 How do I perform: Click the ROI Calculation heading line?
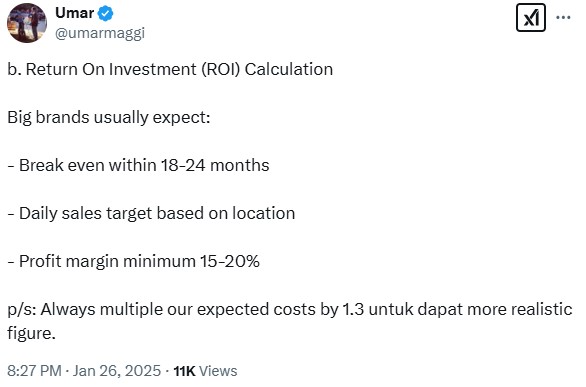click(x=170, y=69)
